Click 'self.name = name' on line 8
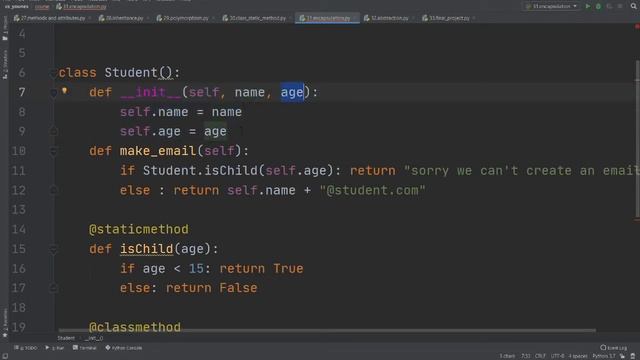This screenshot has width=640, height=360. click(x=181, y=112)
